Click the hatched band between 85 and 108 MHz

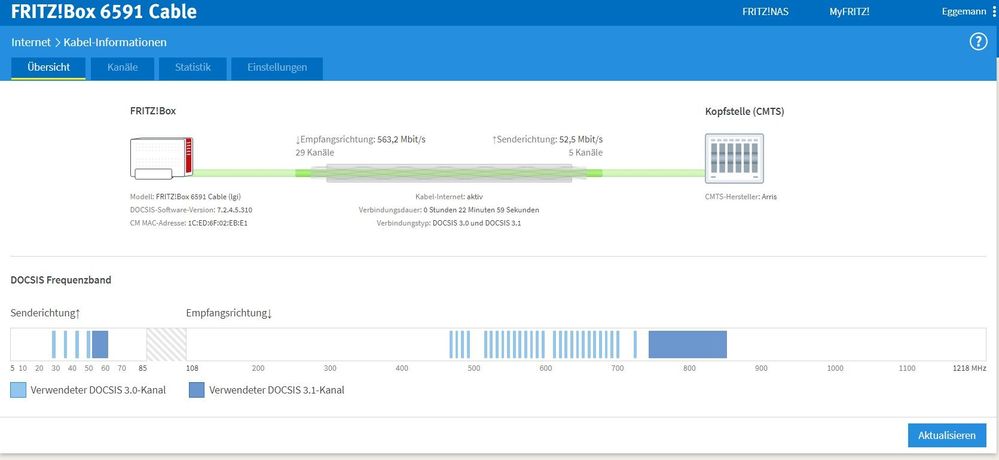click(166, 345)
